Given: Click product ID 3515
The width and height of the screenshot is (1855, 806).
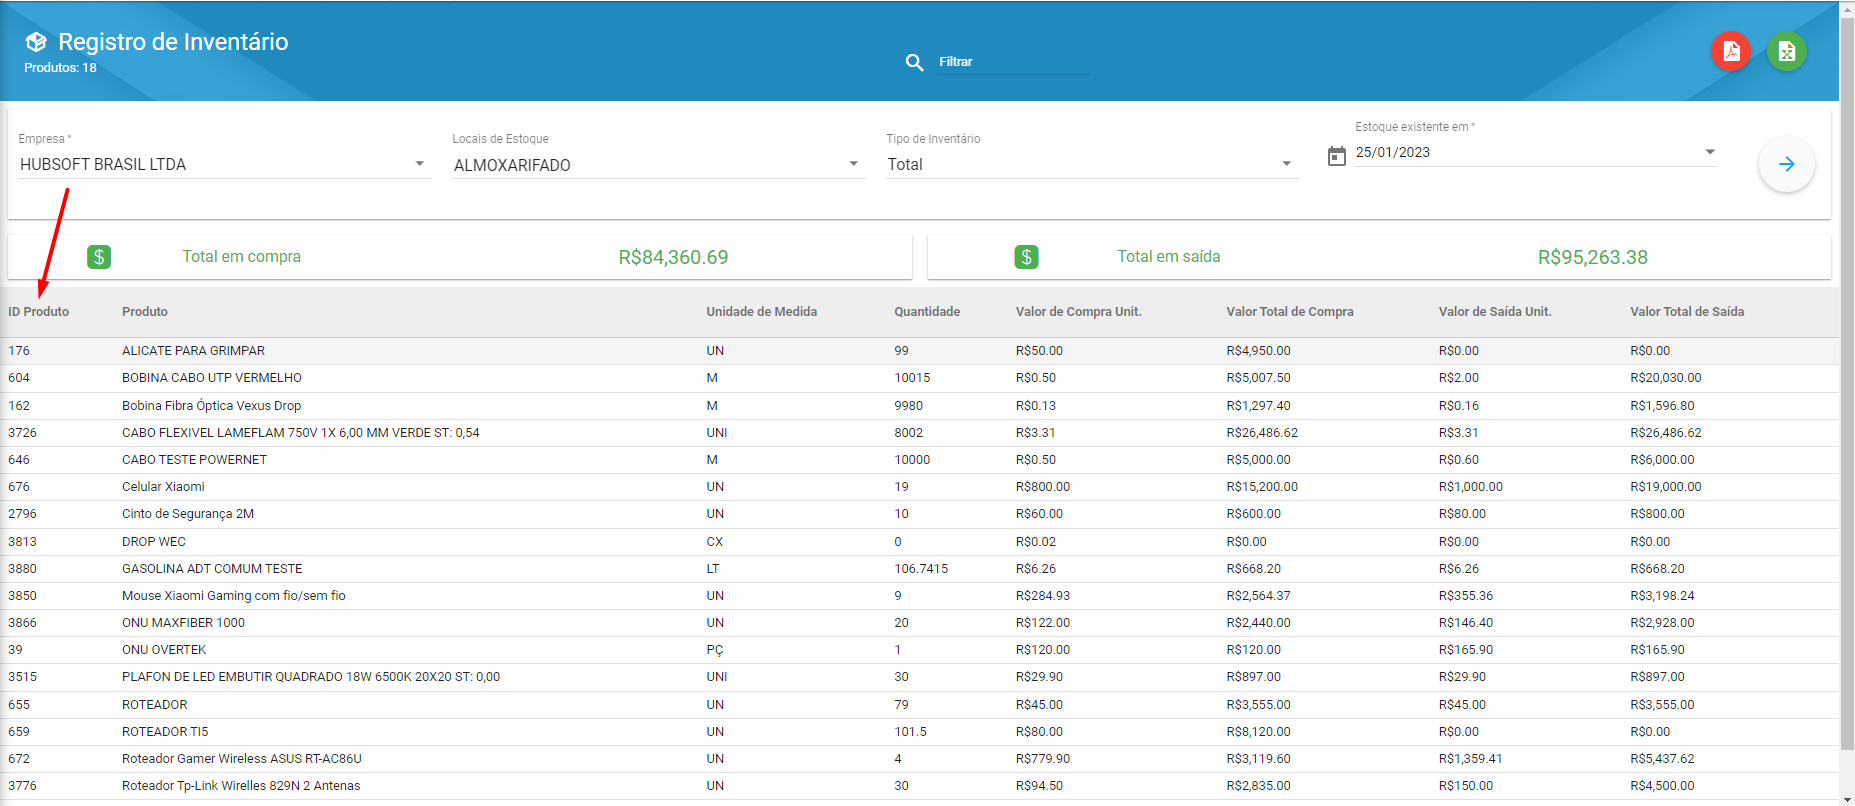Looking at the screenshot, I should pyautogui.click(x=22, y=677).
